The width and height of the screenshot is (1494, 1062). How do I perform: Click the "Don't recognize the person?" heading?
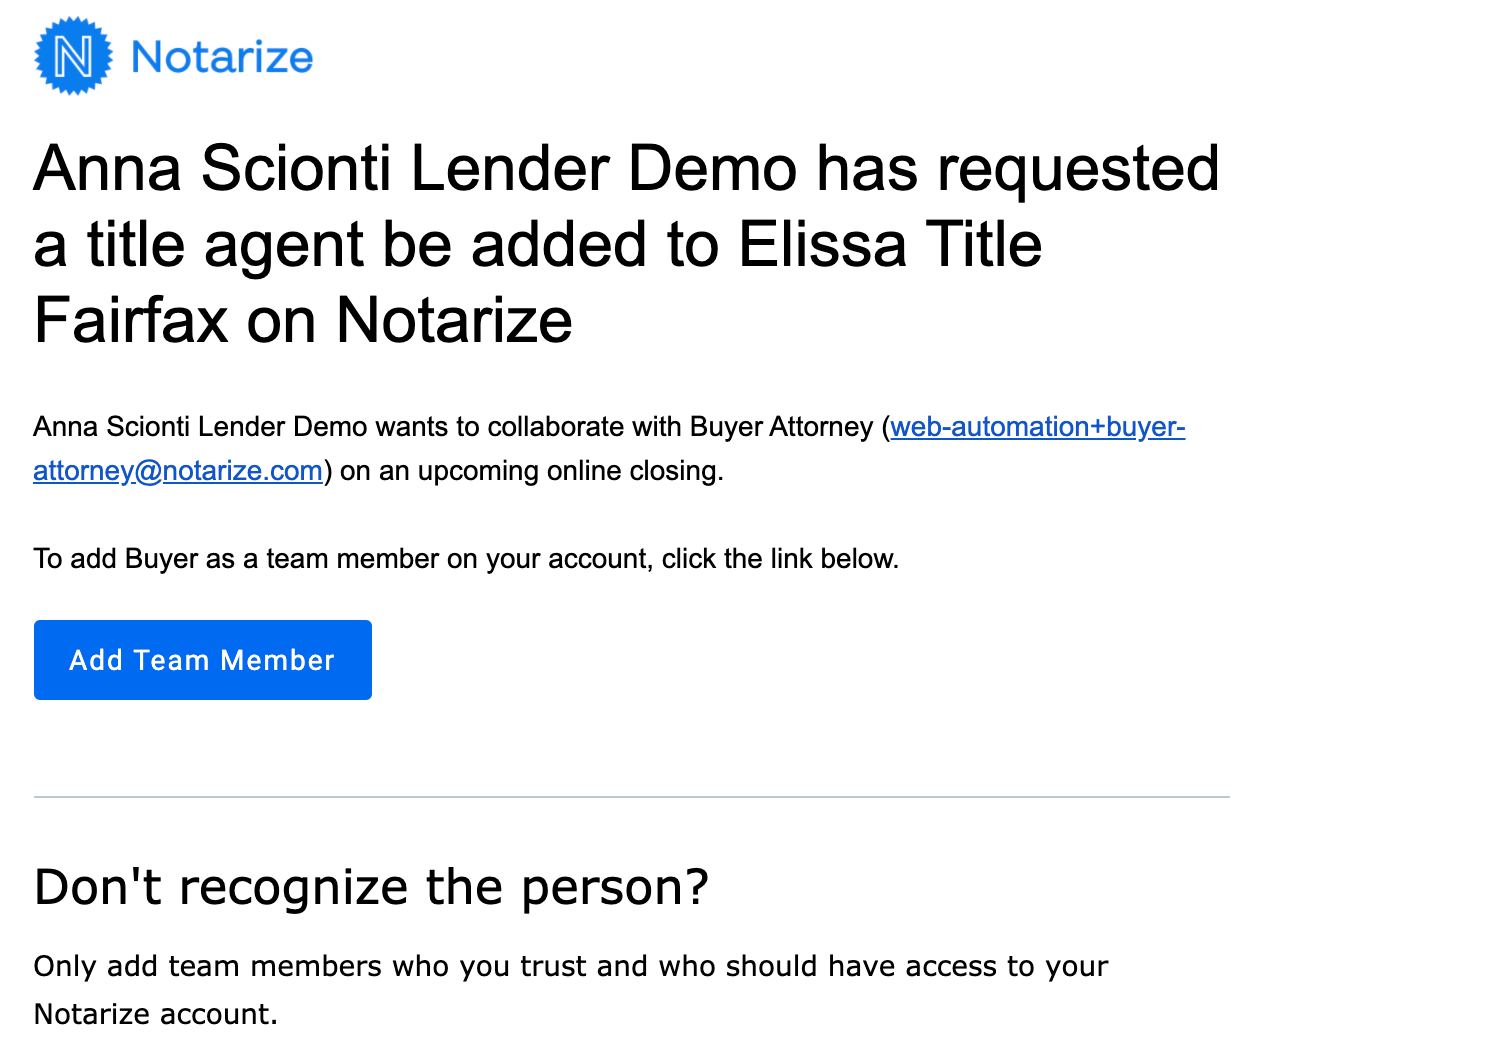click(x=371, y=887)
